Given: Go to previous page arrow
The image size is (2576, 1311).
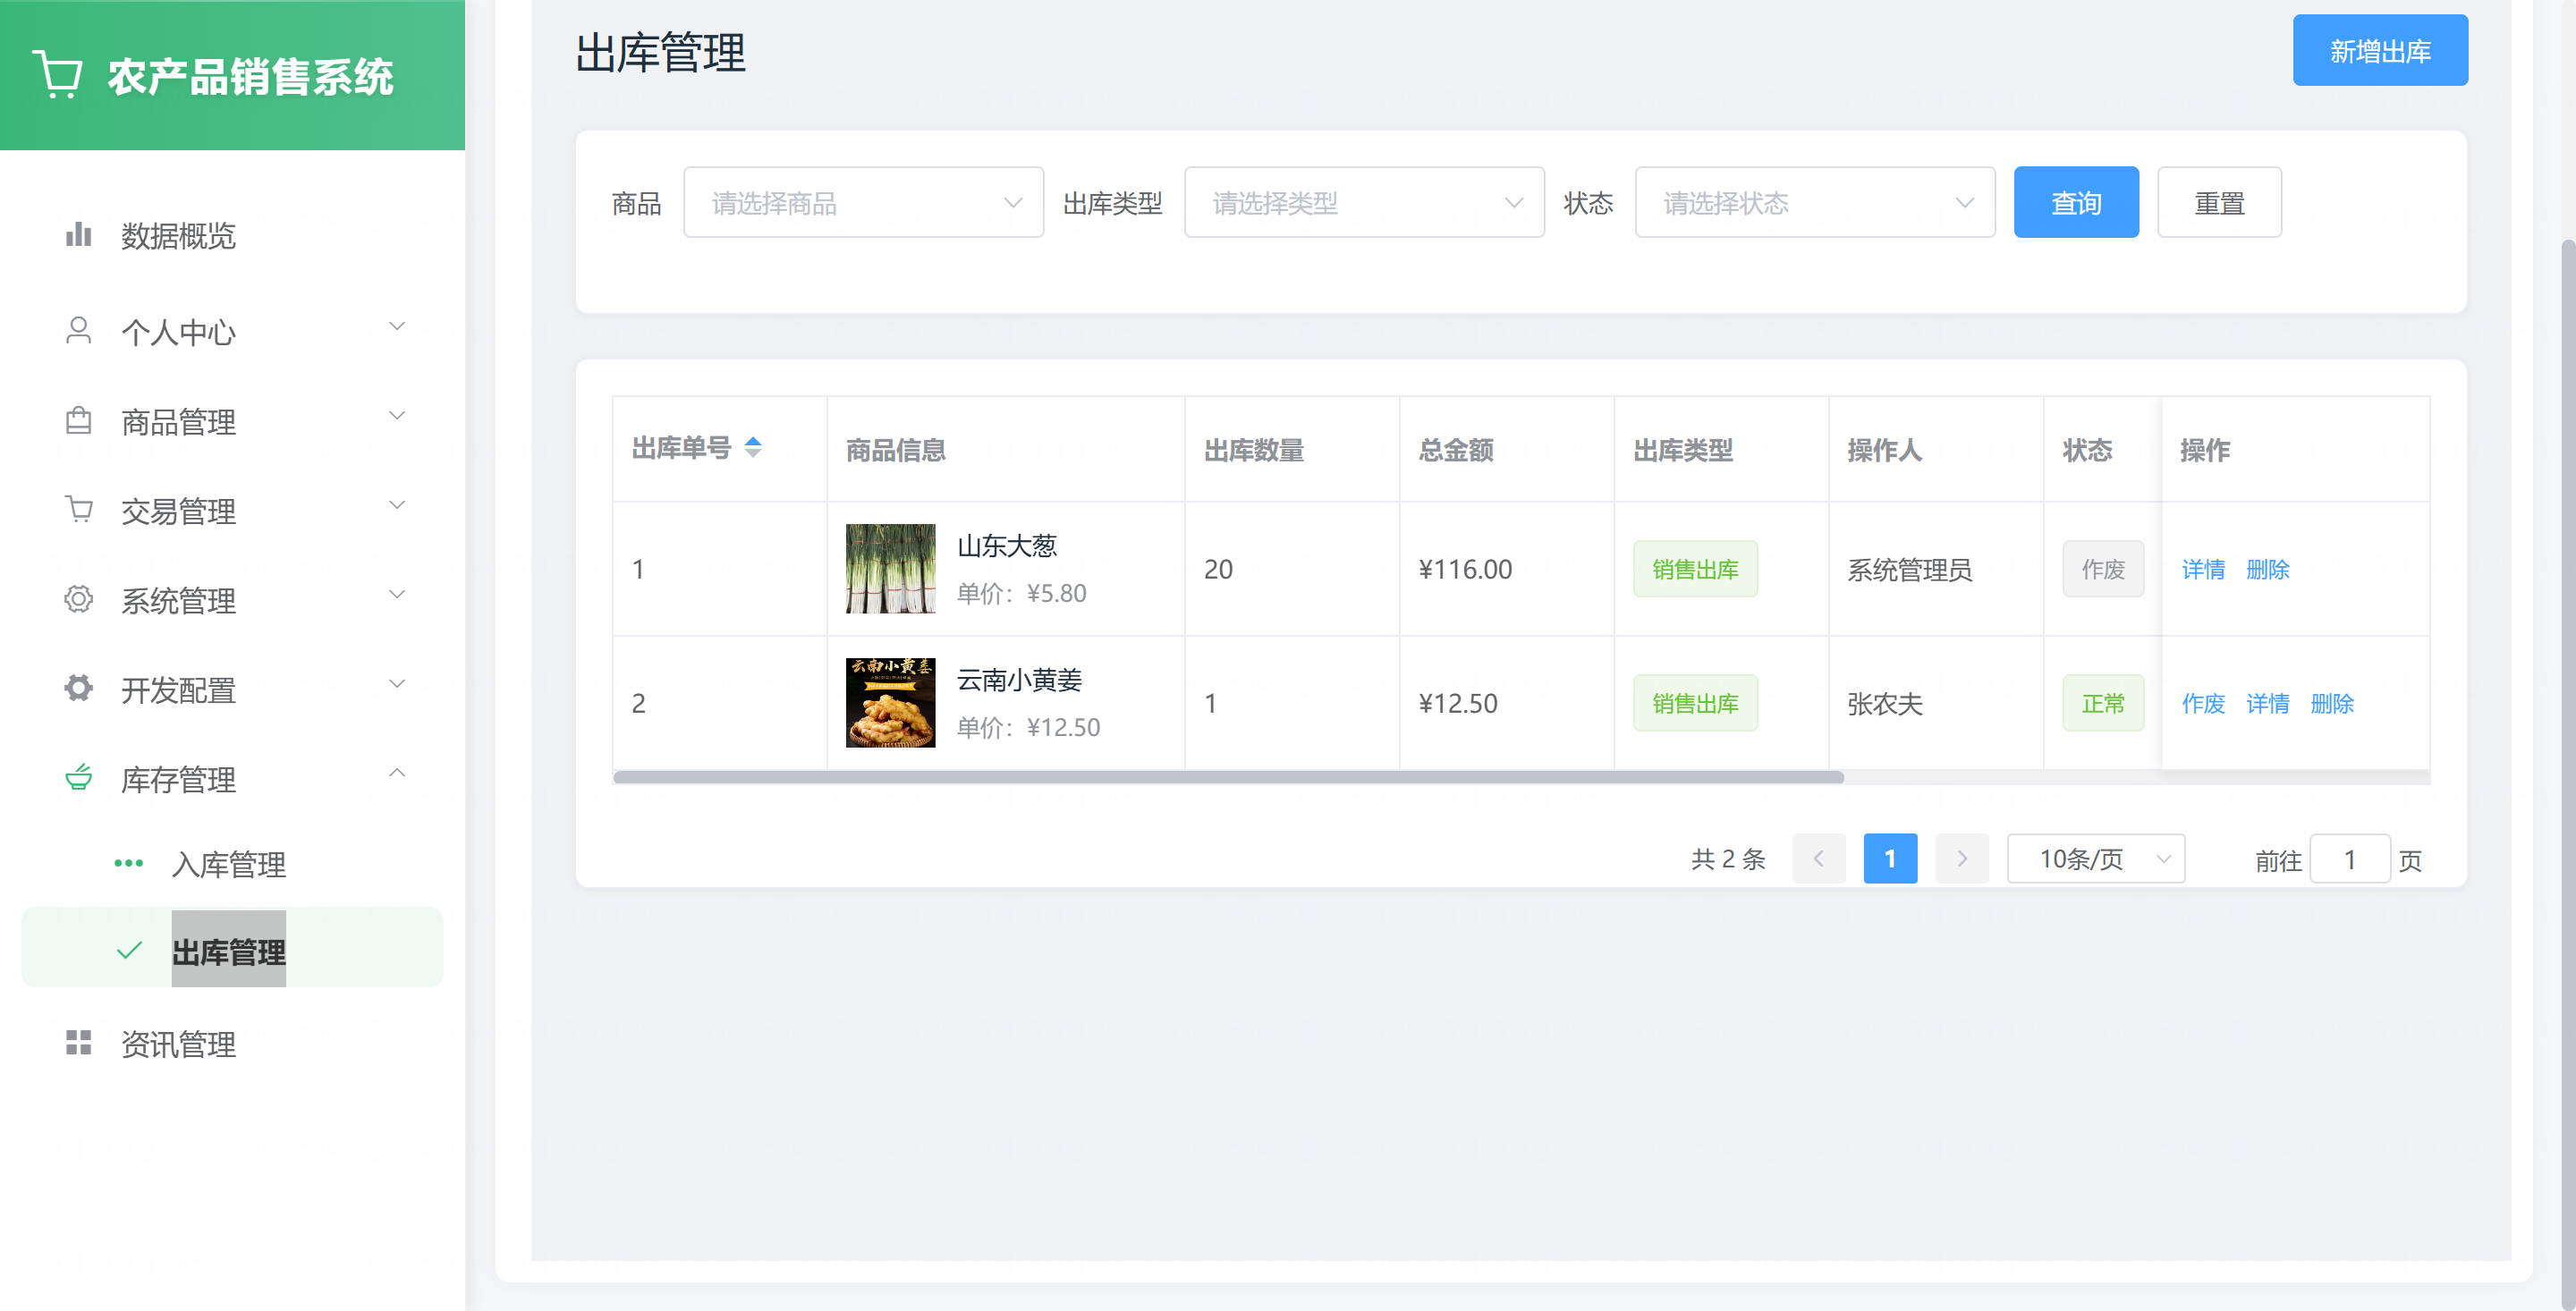Looking at the screenshot, I should click(1818, 859).
